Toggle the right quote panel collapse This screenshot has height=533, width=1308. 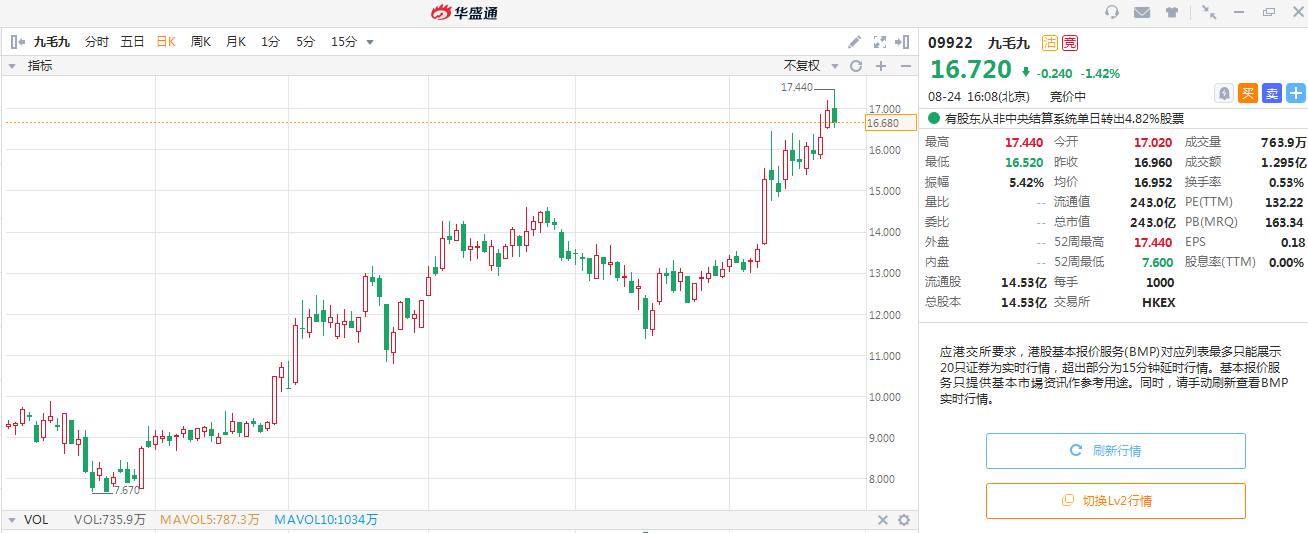pyautogui.click(x=903, y=42)
